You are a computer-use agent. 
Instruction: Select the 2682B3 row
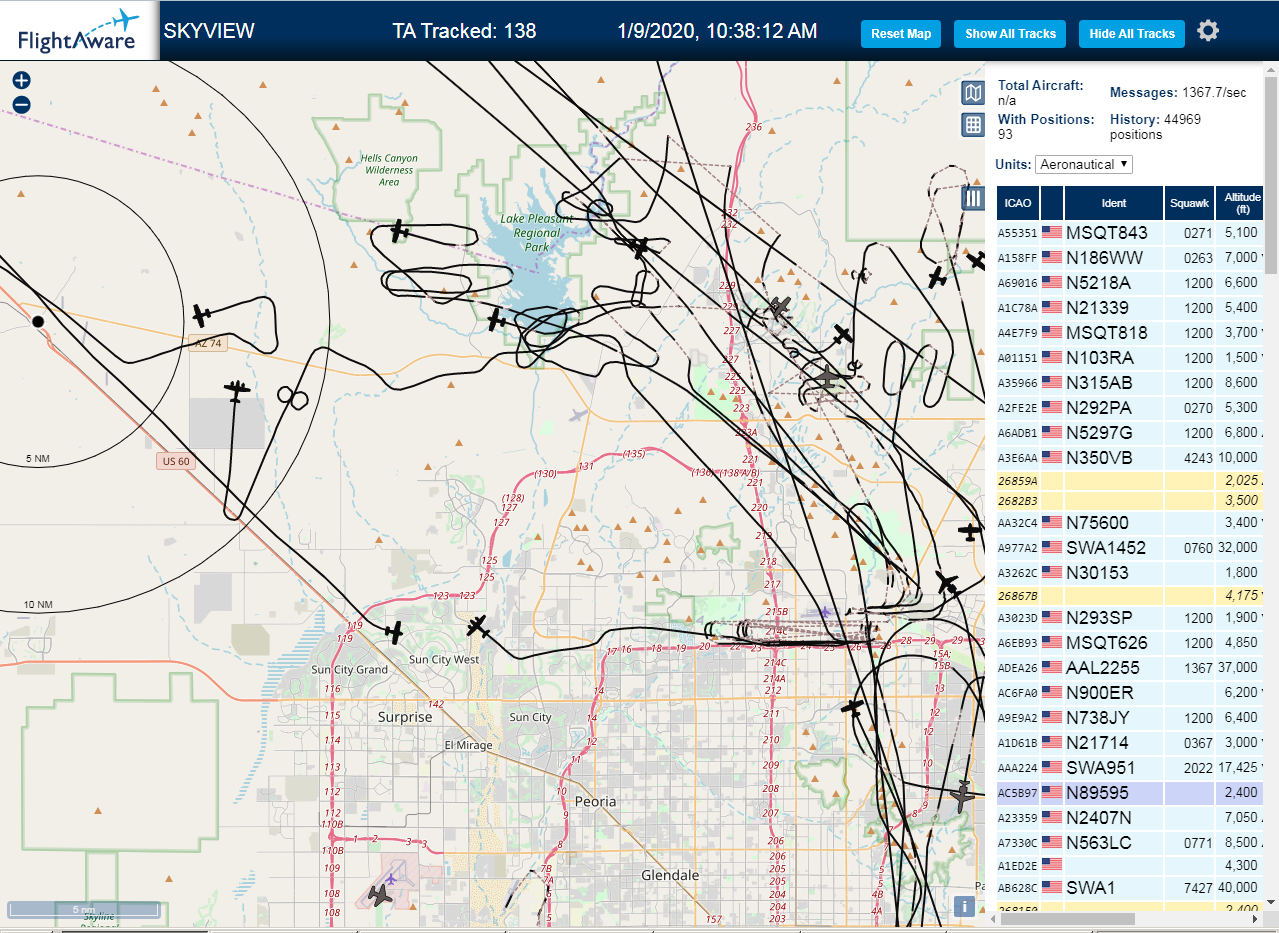[1130, 500]
